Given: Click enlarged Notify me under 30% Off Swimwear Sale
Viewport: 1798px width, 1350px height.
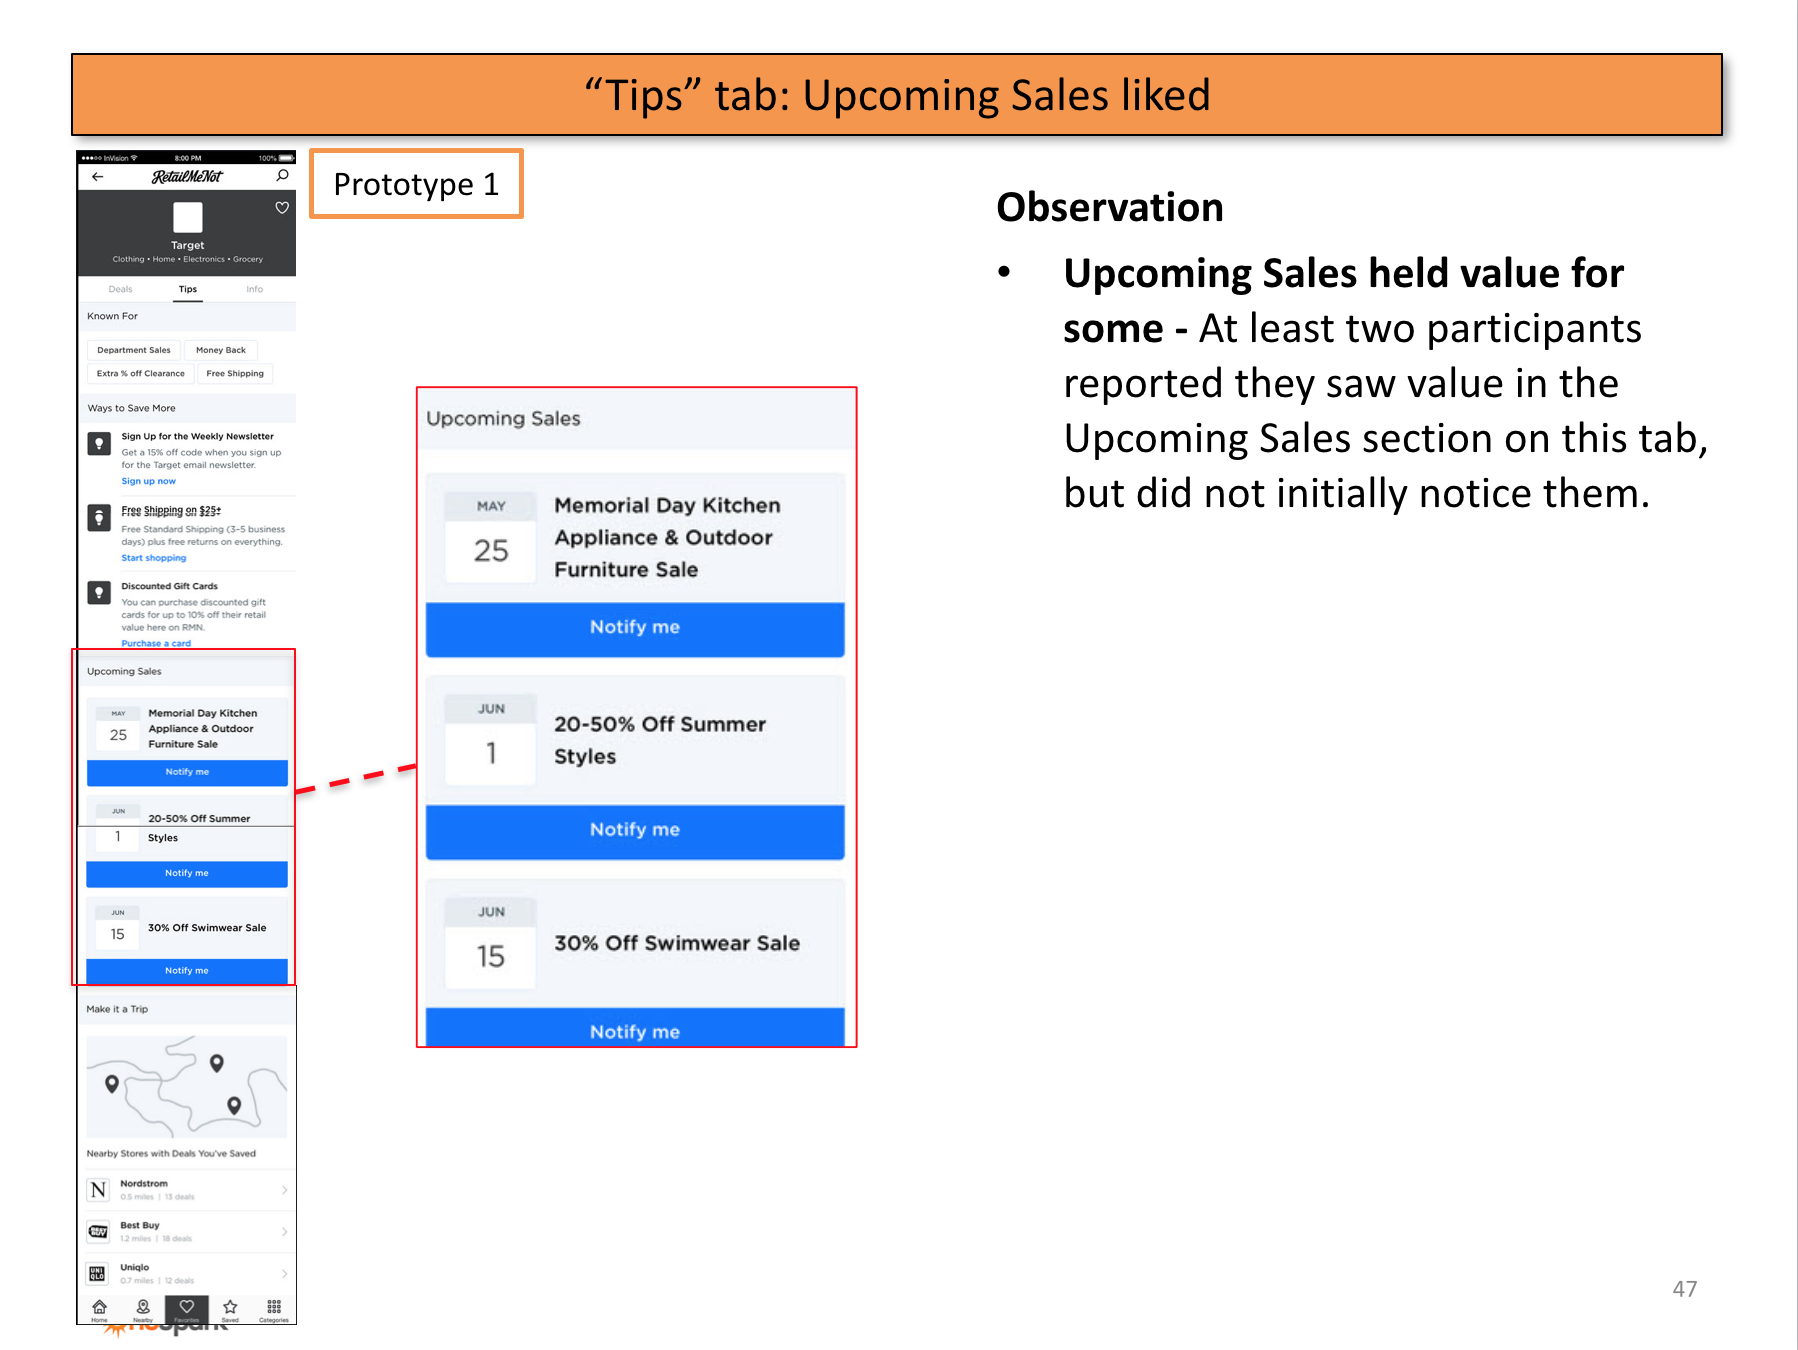Looking at the screenshot, I should tap(635, 1029).
